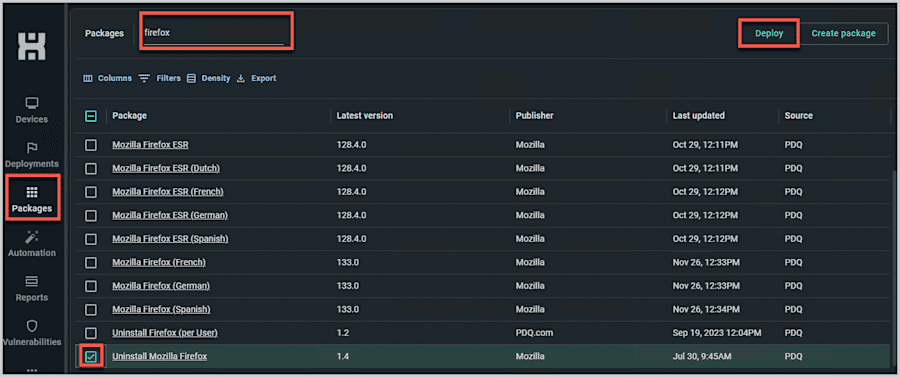Open the Uninstall Mozilla Firefox link
The height and width of the screenshot is (377, 900).
click(x=160, y=356)
